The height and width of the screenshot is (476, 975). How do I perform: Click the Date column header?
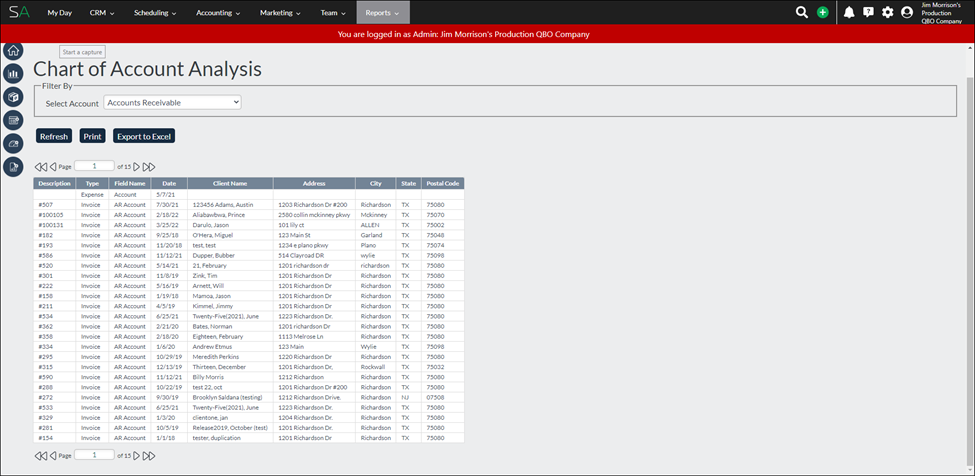point(169,183)
